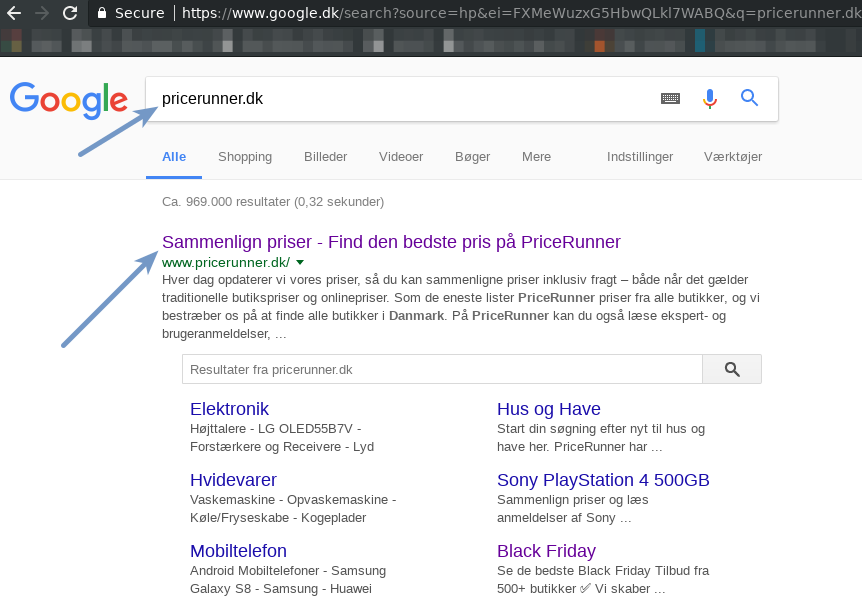Click the browser address bar URL

(521, 13)
